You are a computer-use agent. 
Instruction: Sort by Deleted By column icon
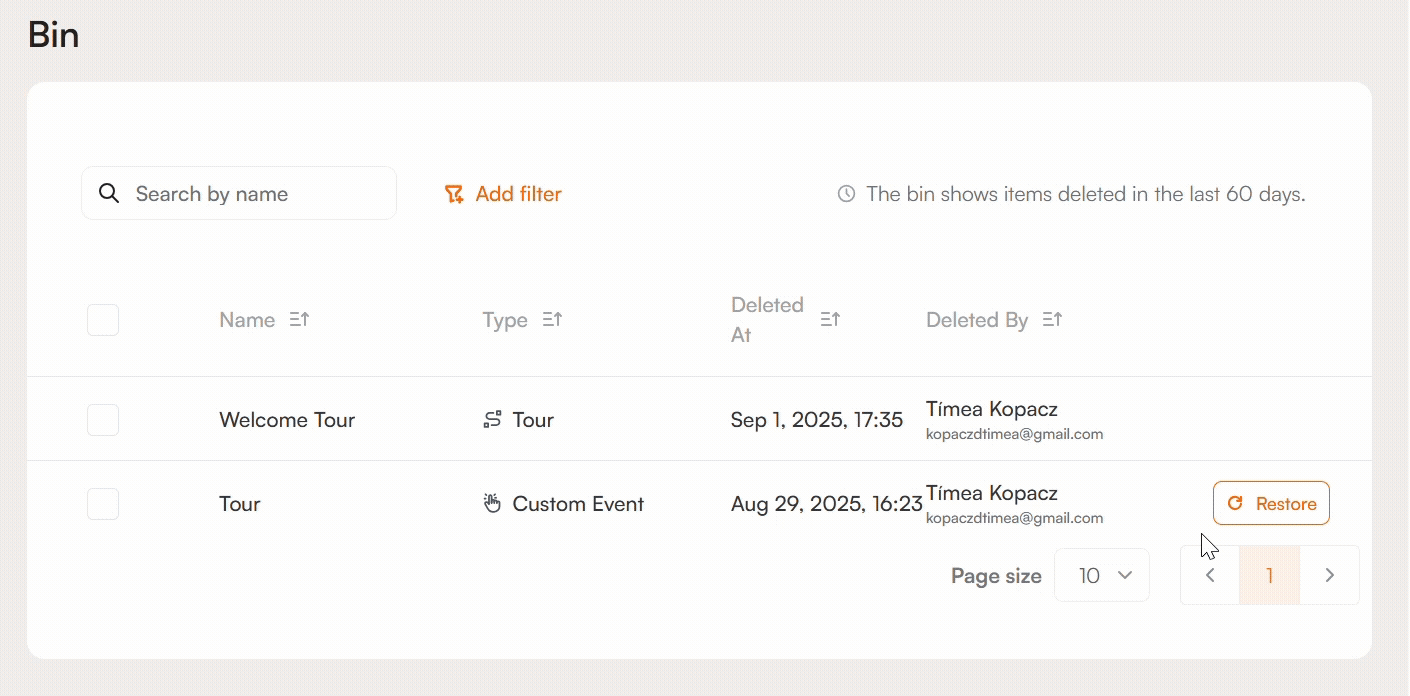point(1052,320)
